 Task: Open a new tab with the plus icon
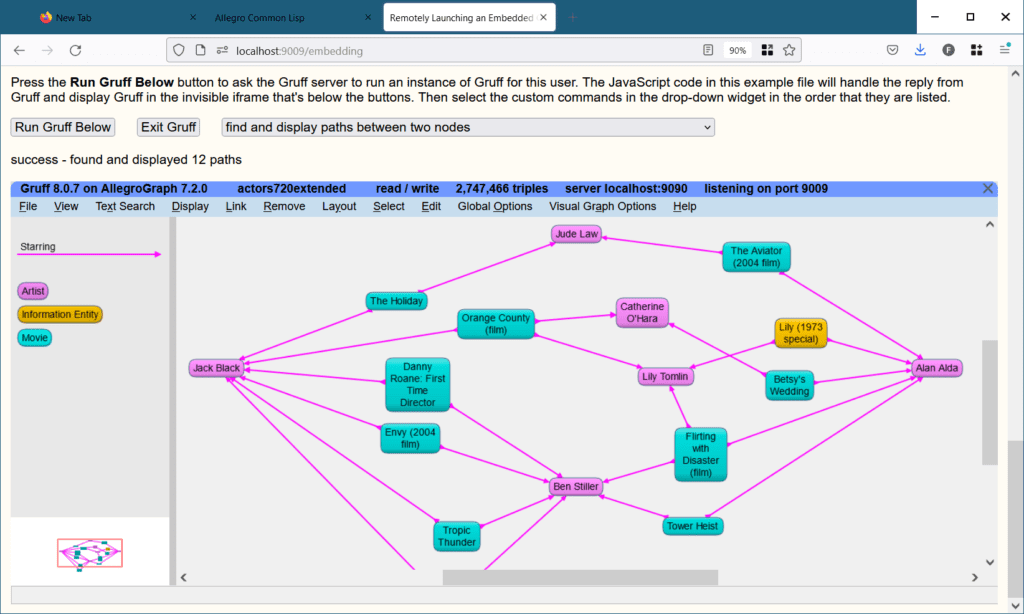point(571,17)
